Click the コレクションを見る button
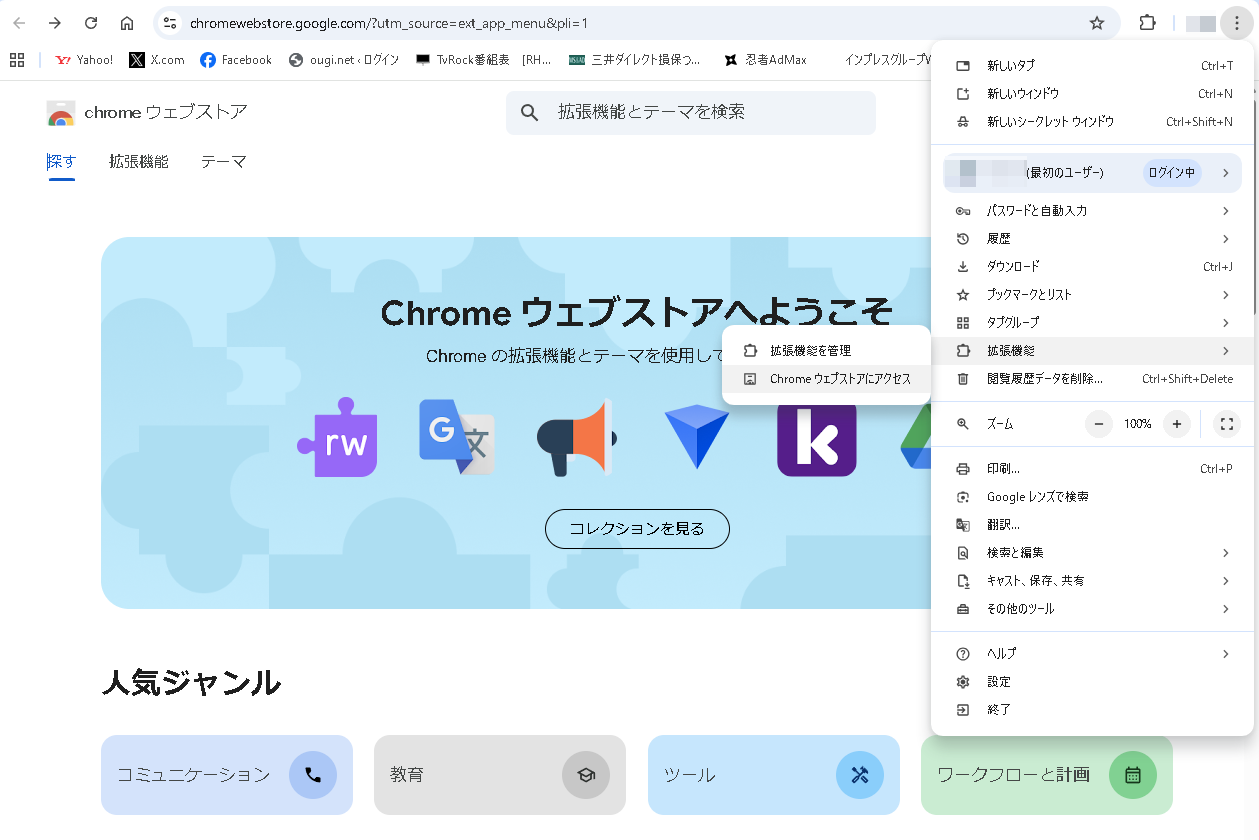 (x=637, y=529)
